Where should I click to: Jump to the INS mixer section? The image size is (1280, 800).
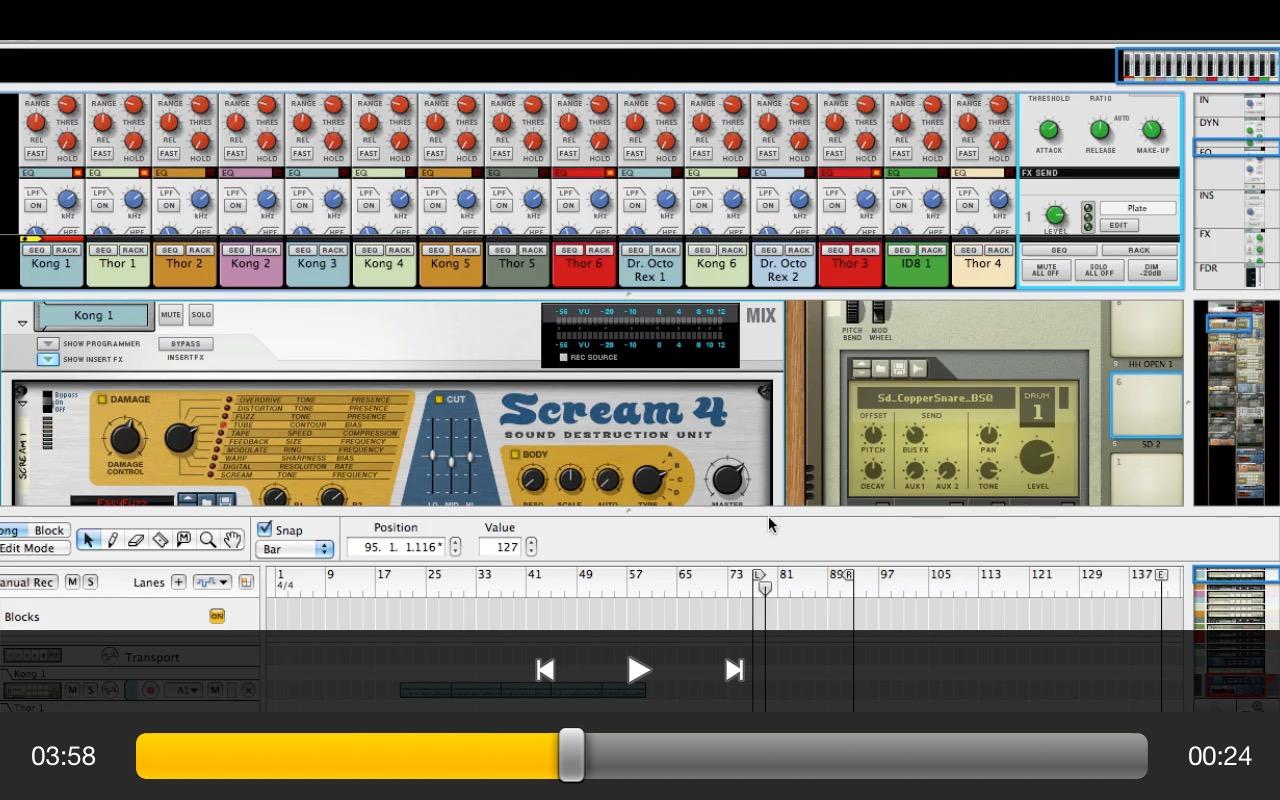tap(1207, 195)
